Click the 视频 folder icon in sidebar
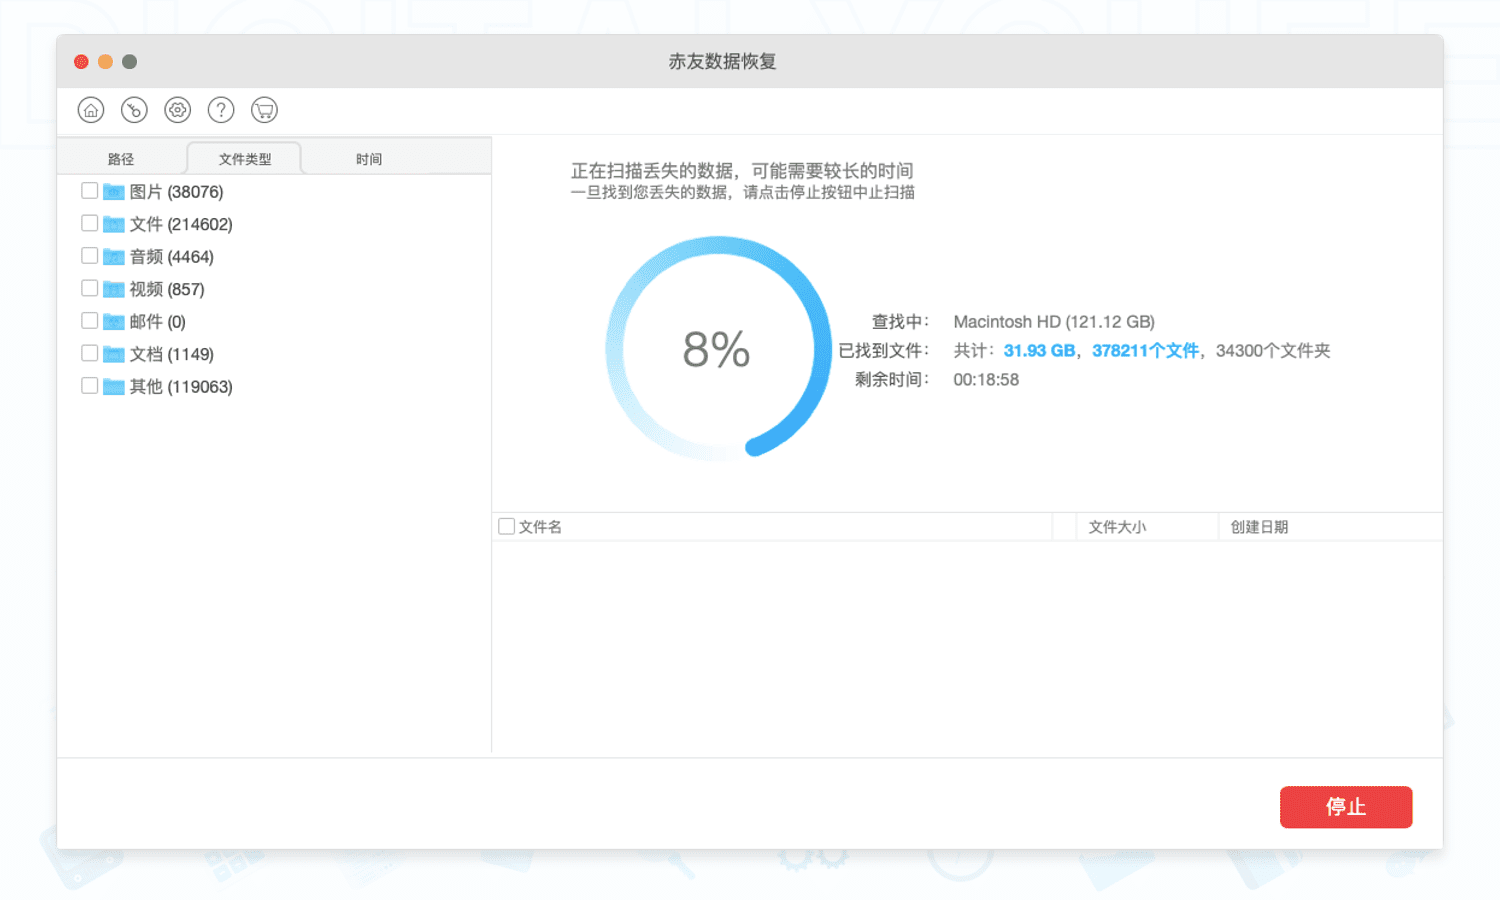Viewport: 1500px width, 900px height. (113, 288)
